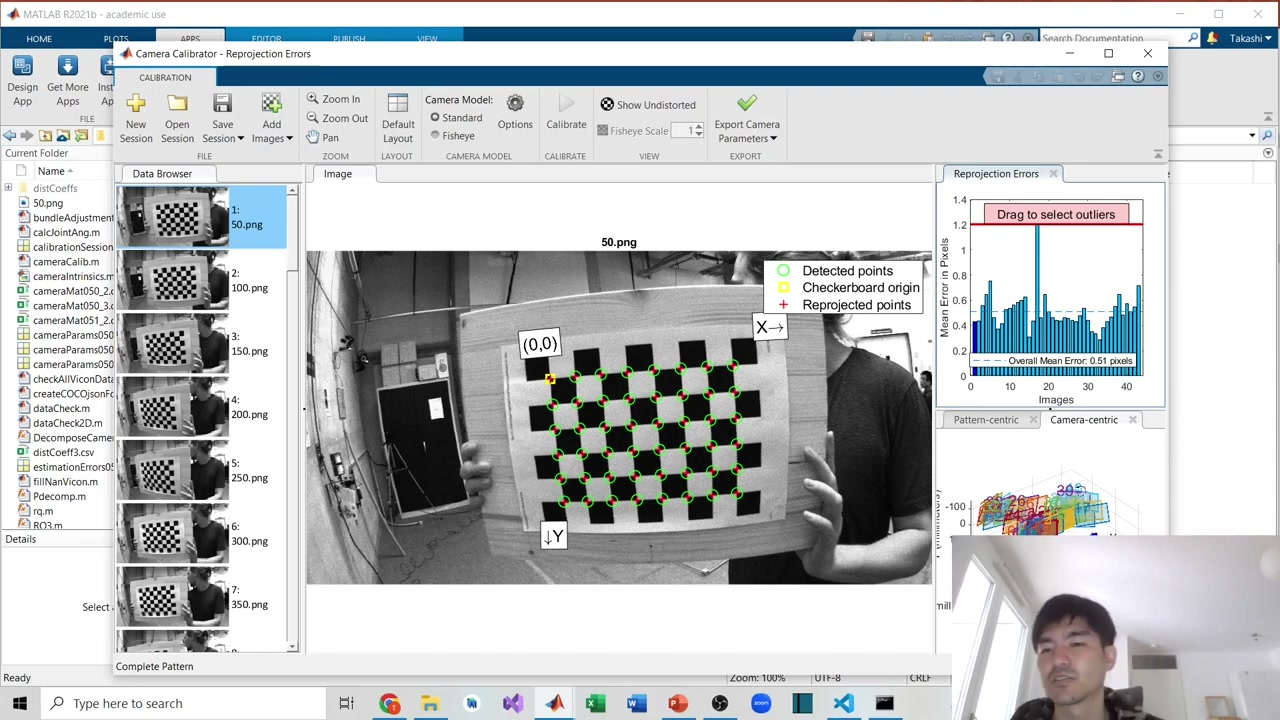Image resolution: width=1280 pixels, height=720 pixels.
Task: Click the Open Session folder icon
Action: point(177,103)
